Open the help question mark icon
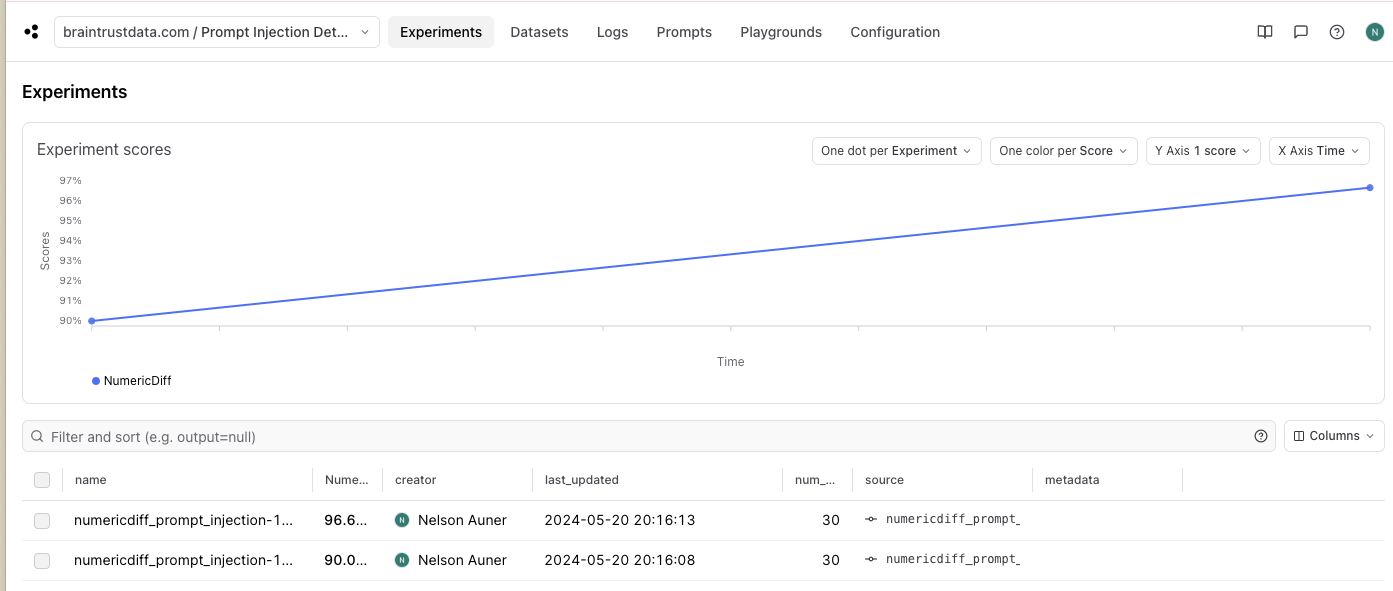The image size is (1393, 591). 1337,32
